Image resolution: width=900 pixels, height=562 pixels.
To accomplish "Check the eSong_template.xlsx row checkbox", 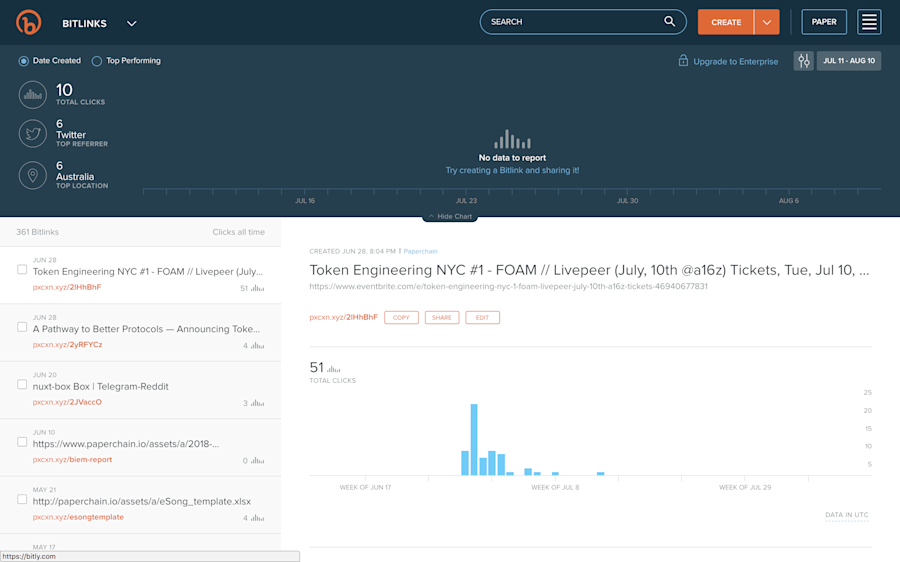I will click(22, 499).
